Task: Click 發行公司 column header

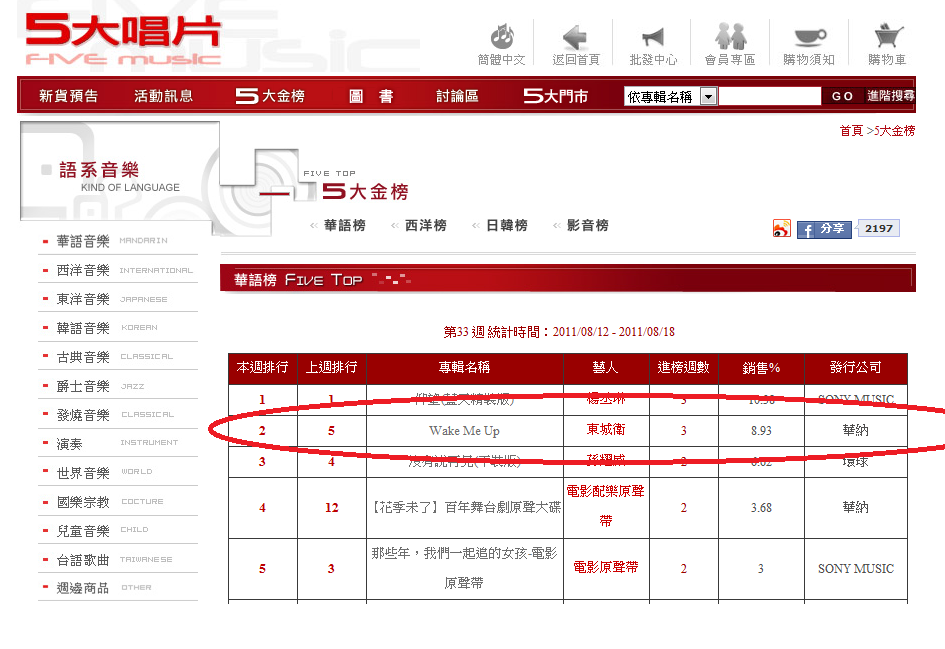Action: click(855, 368)
